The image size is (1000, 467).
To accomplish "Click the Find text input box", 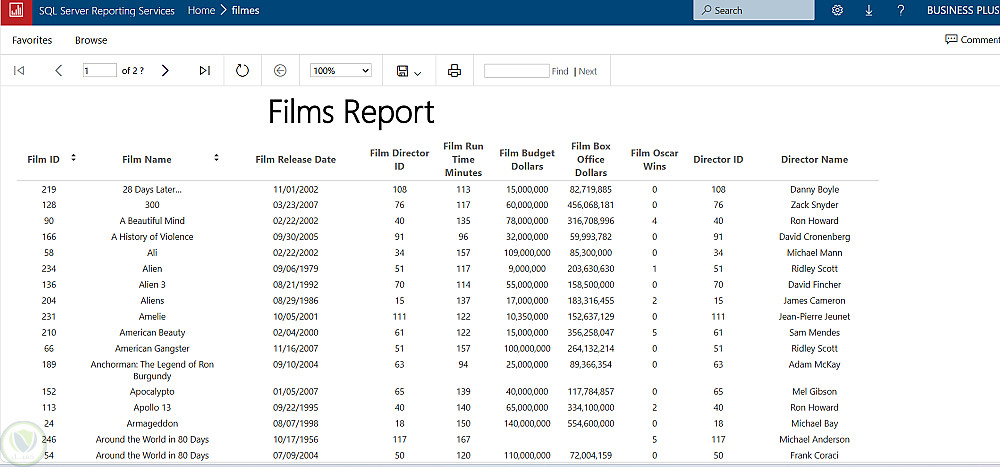I will point(516,71).
